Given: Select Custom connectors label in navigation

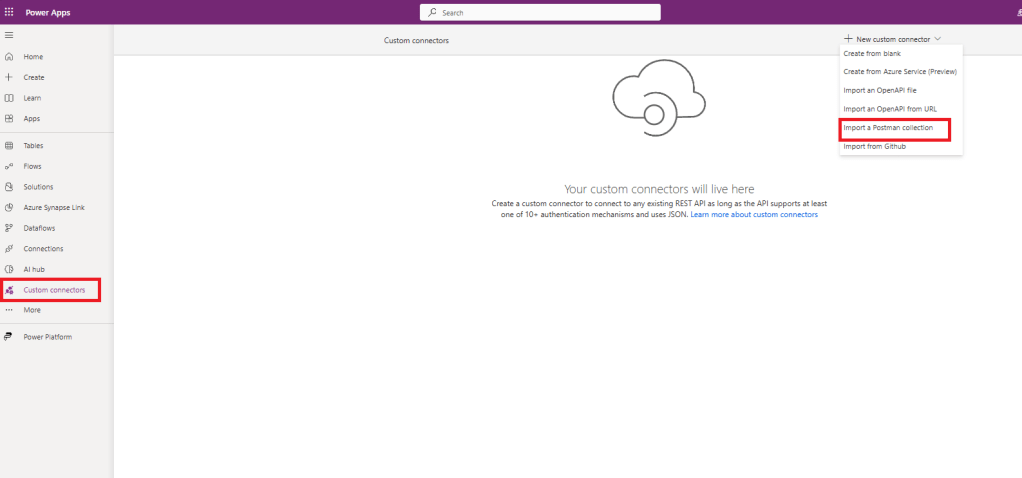Looking at the screenshot, I should (54, 290).
